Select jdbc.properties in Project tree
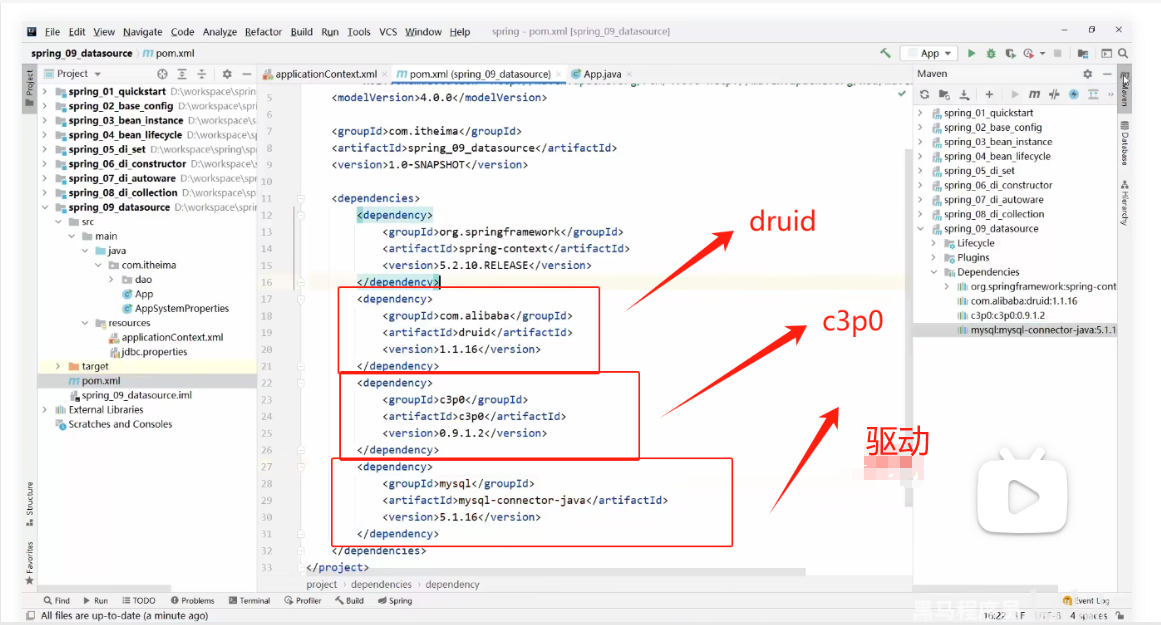Viewport: 1161px width, 625px height. [148, 352]
